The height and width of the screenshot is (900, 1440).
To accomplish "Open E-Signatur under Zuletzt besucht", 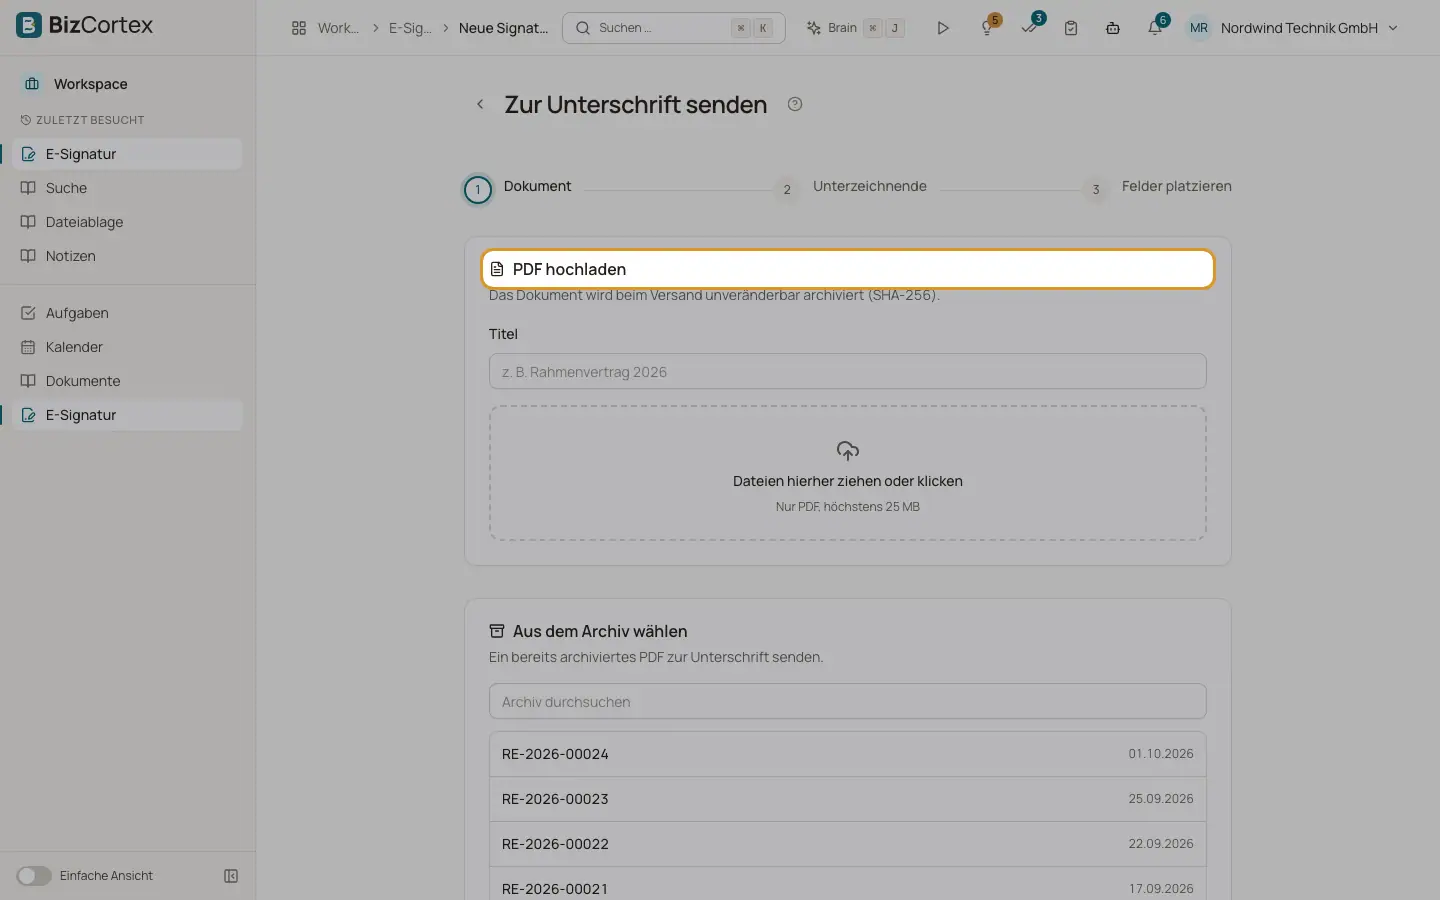I will 128,154.
